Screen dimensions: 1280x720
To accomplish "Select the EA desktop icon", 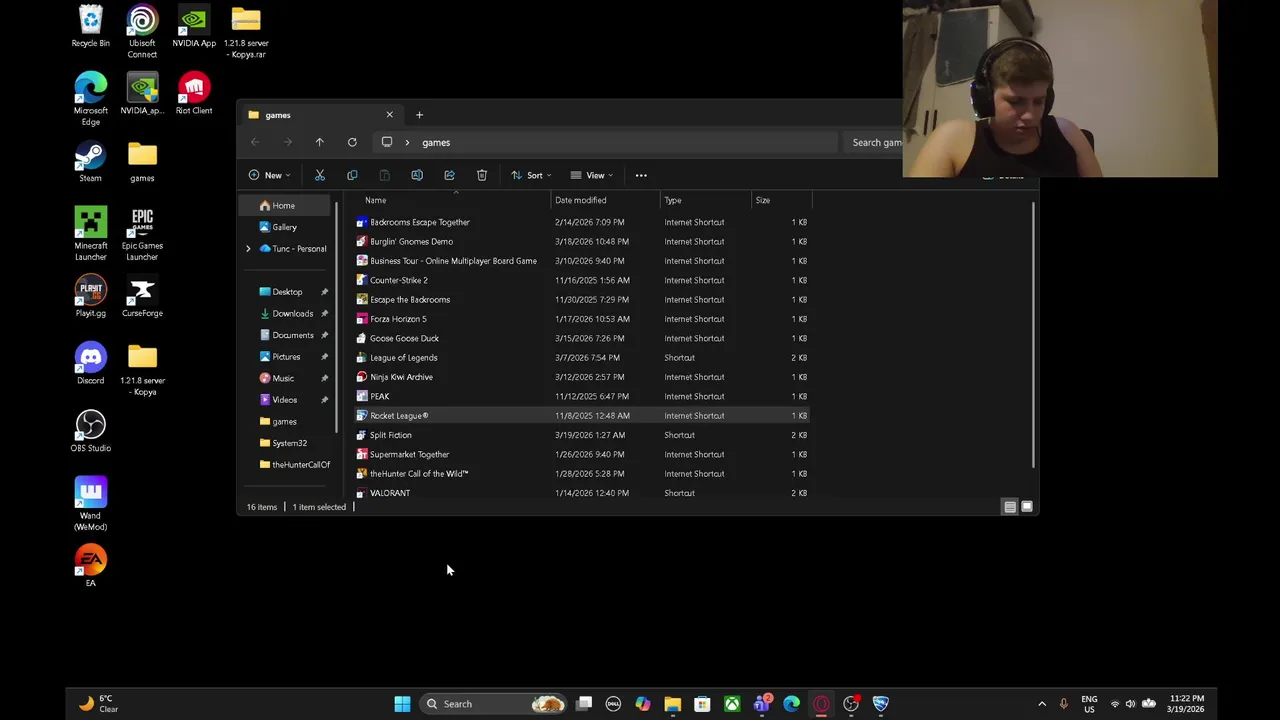I will pyautogui.click(x=90, y=566).
